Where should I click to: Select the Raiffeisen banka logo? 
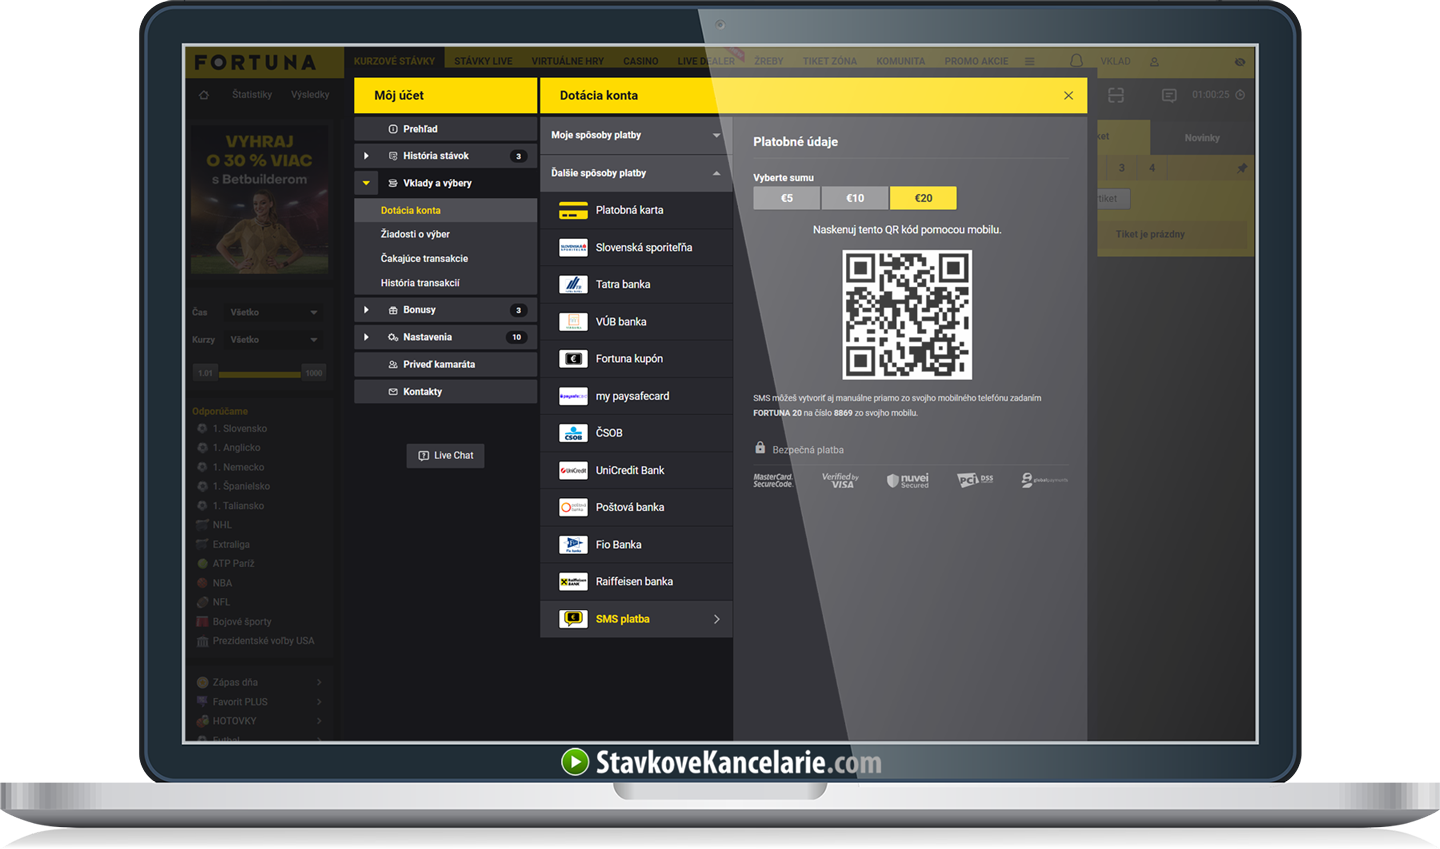pos(573,582)
